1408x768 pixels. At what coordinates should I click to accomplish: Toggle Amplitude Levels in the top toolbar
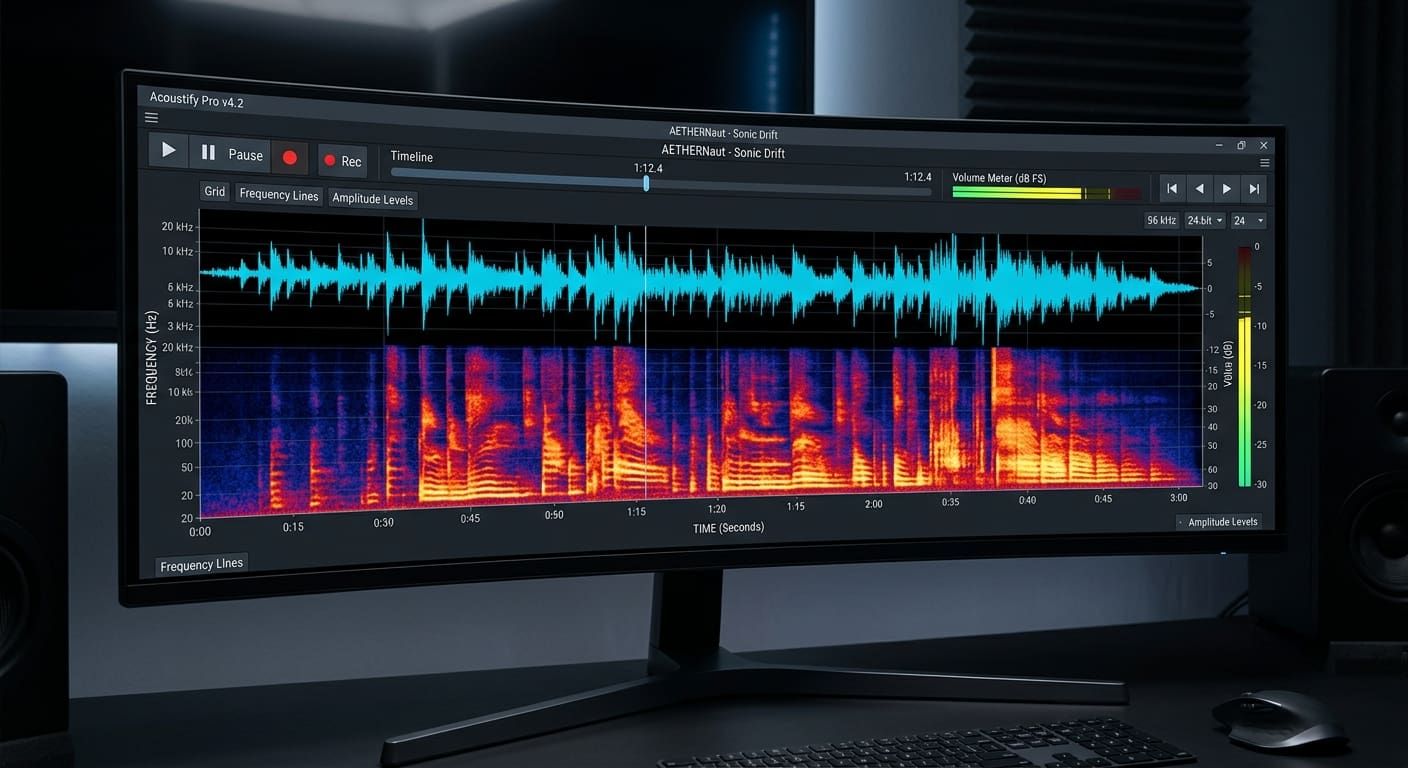click(372, 199)
